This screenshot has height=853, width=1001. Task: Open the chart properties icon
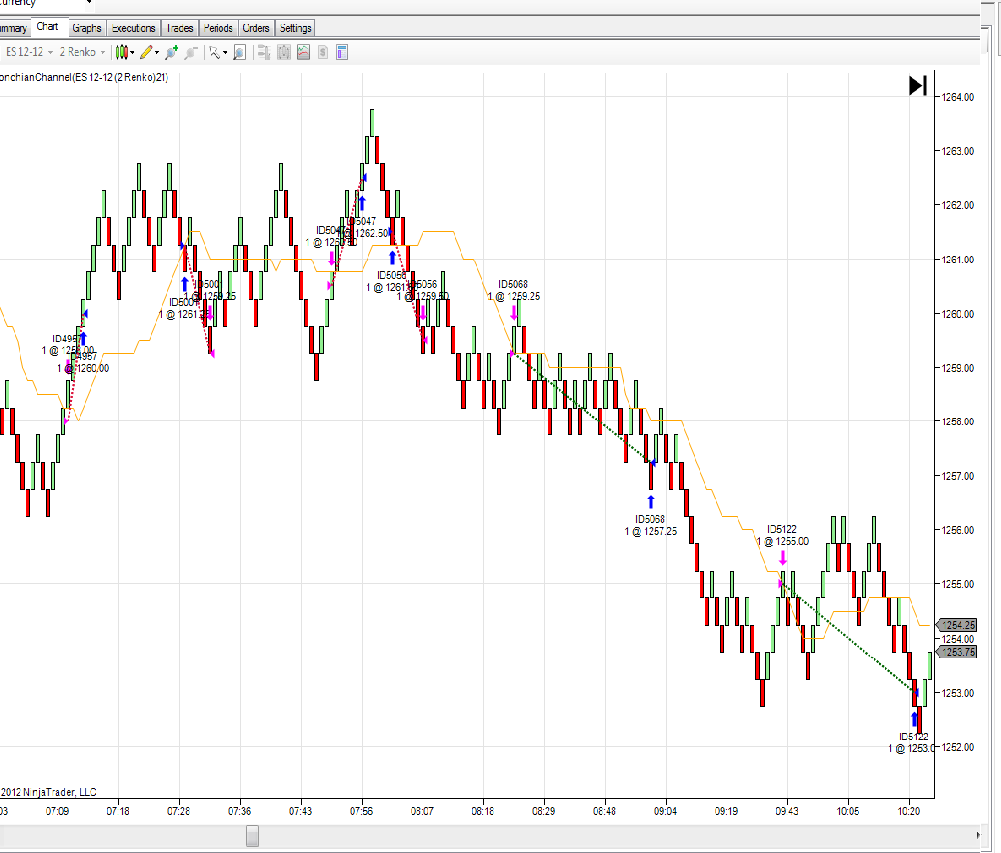[342, 52]
